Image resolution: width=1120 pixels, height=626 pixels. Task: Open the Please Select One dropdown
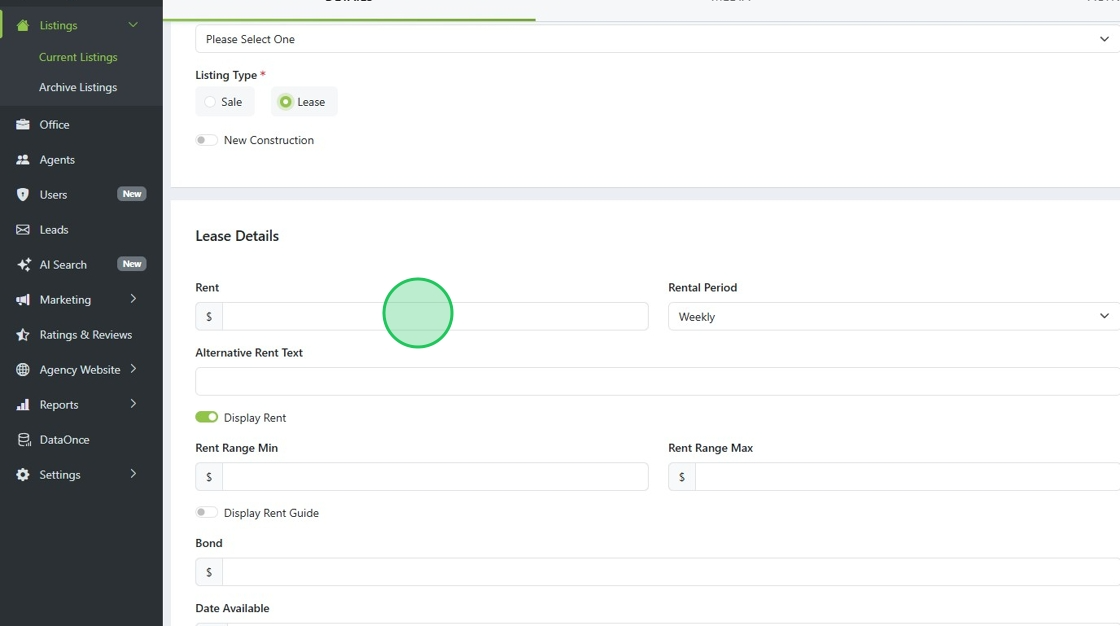(656, 39)
